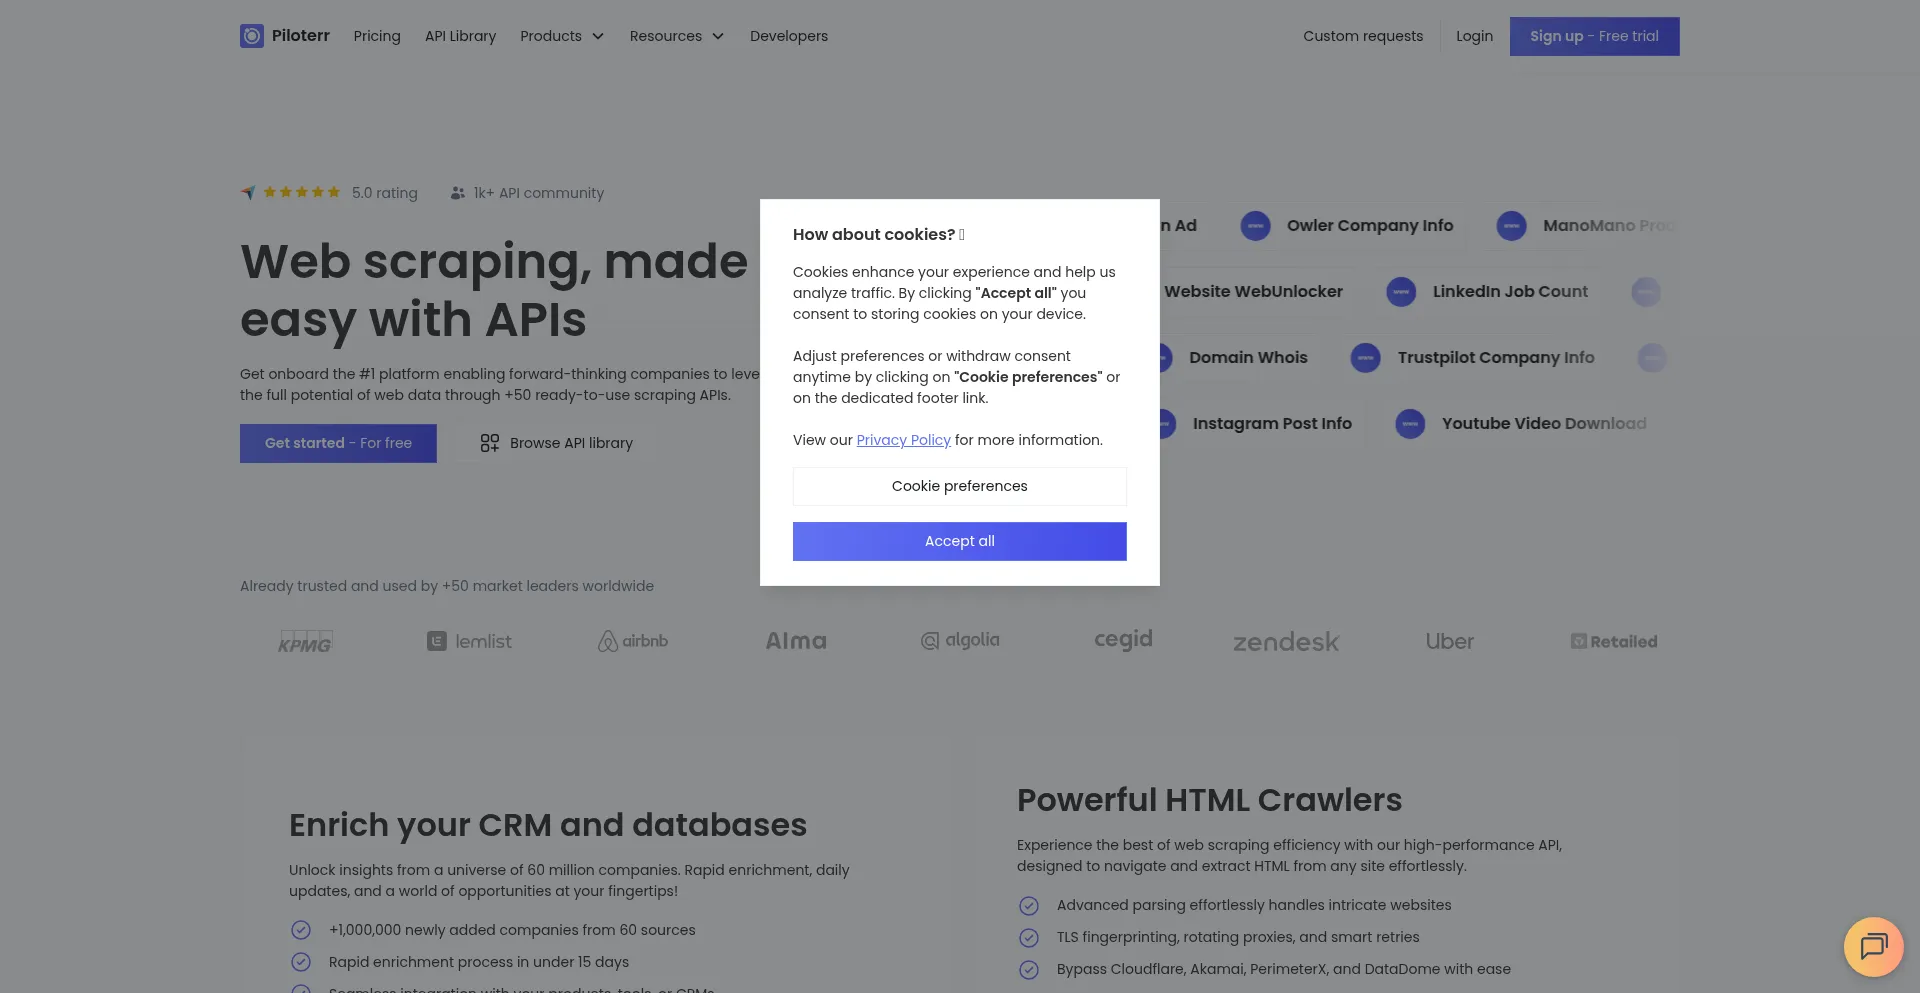Click the Login link
Image resolution: width=1920 pixels, height=993 pixels.
pyautogui.click(x=1474, y=36)
